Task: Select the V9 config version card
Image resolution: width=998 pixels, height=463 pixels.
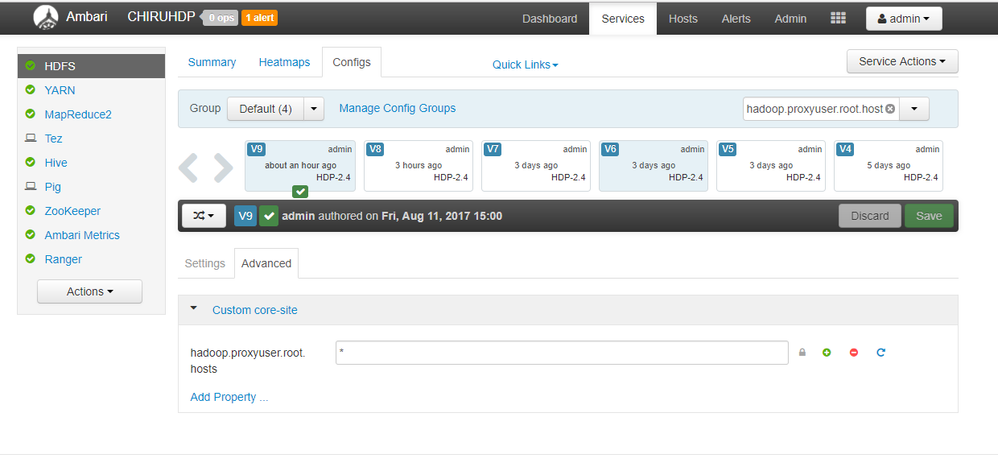Action: (300, 166)
